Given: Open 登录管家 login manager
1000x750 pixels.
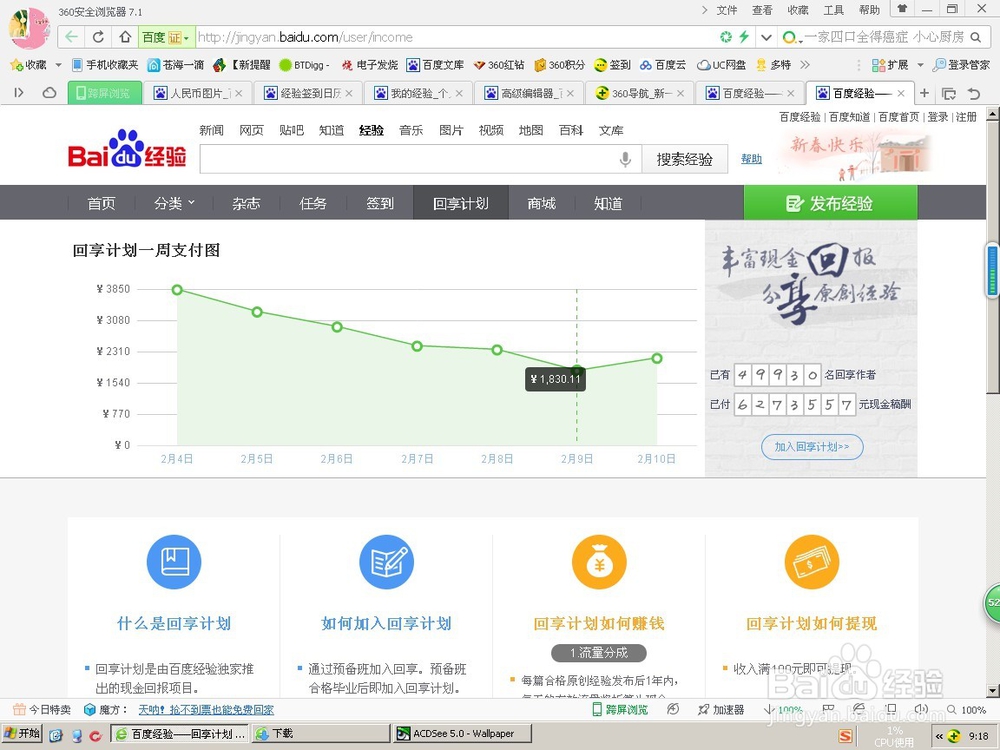Looking at the screenshot, I should click(960, 64).
